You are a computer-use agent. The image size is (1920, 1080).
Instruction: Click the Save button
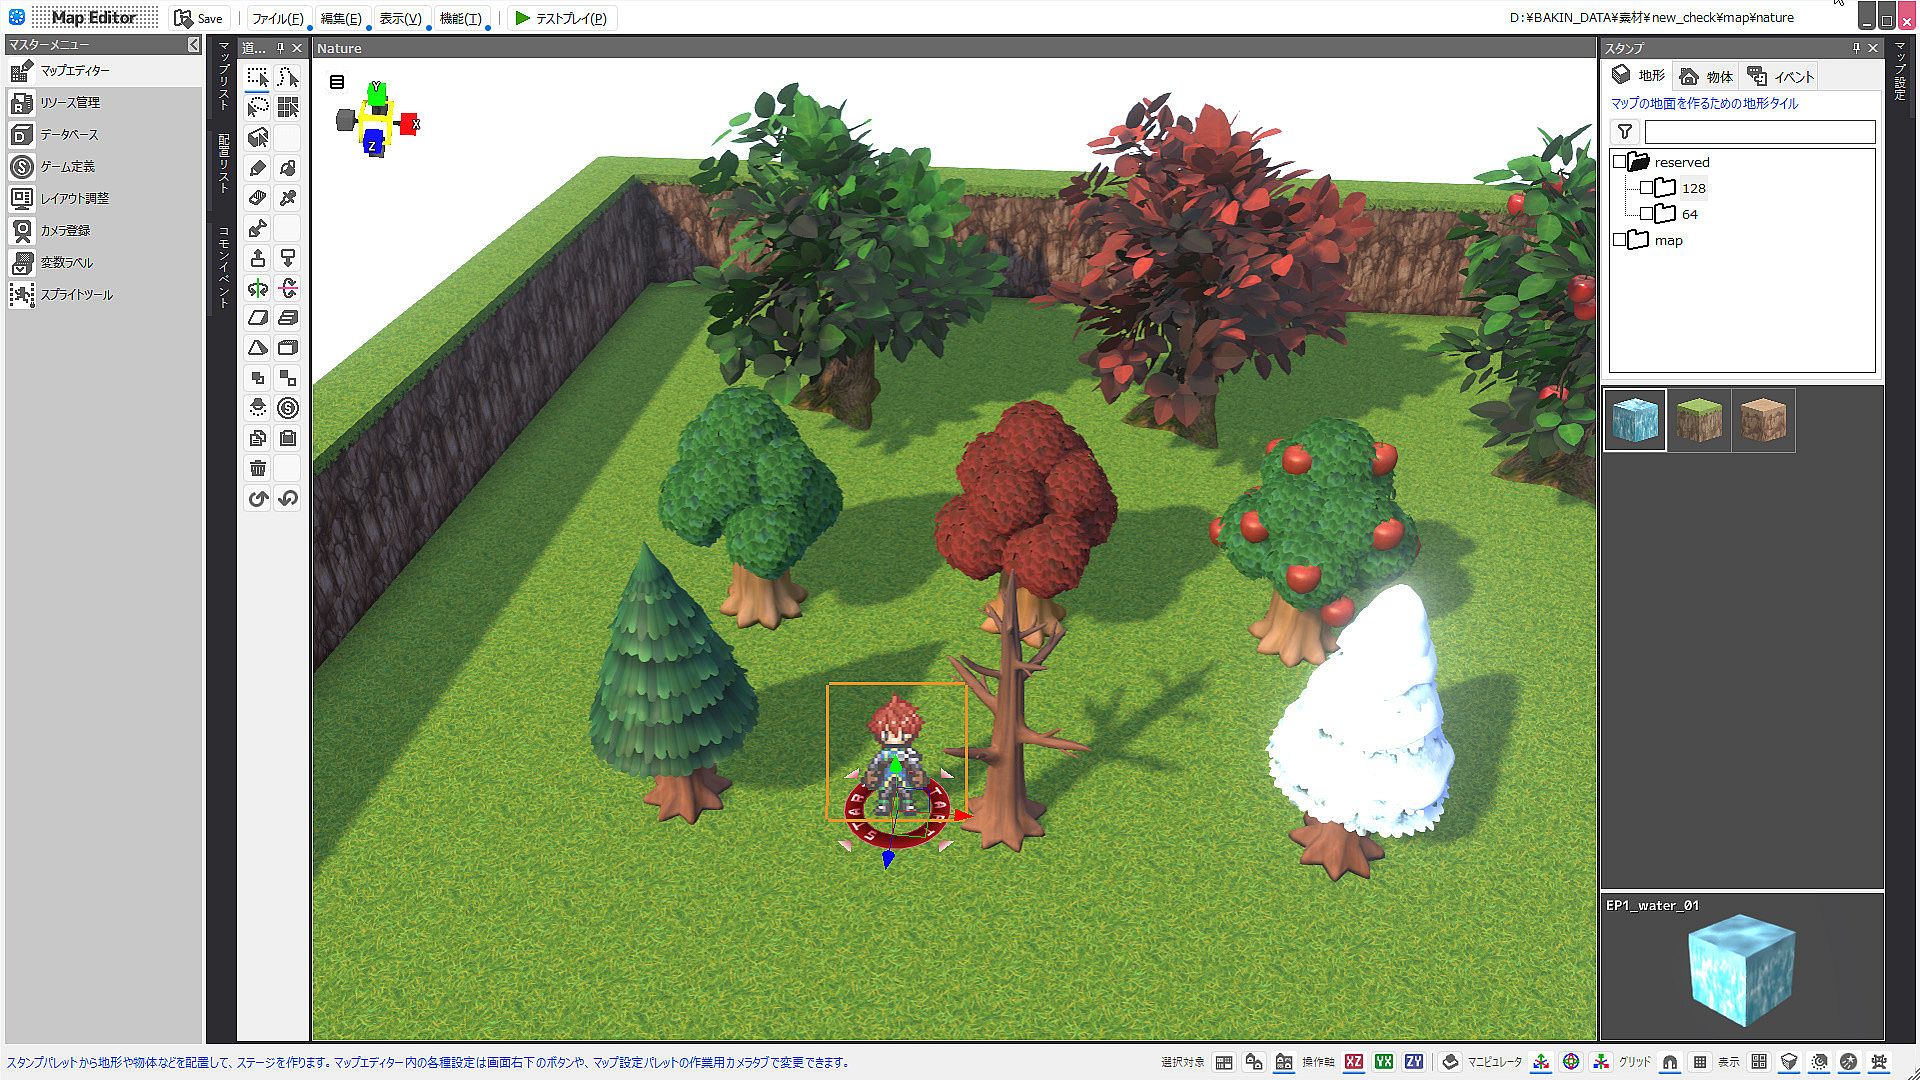[198, 18]
